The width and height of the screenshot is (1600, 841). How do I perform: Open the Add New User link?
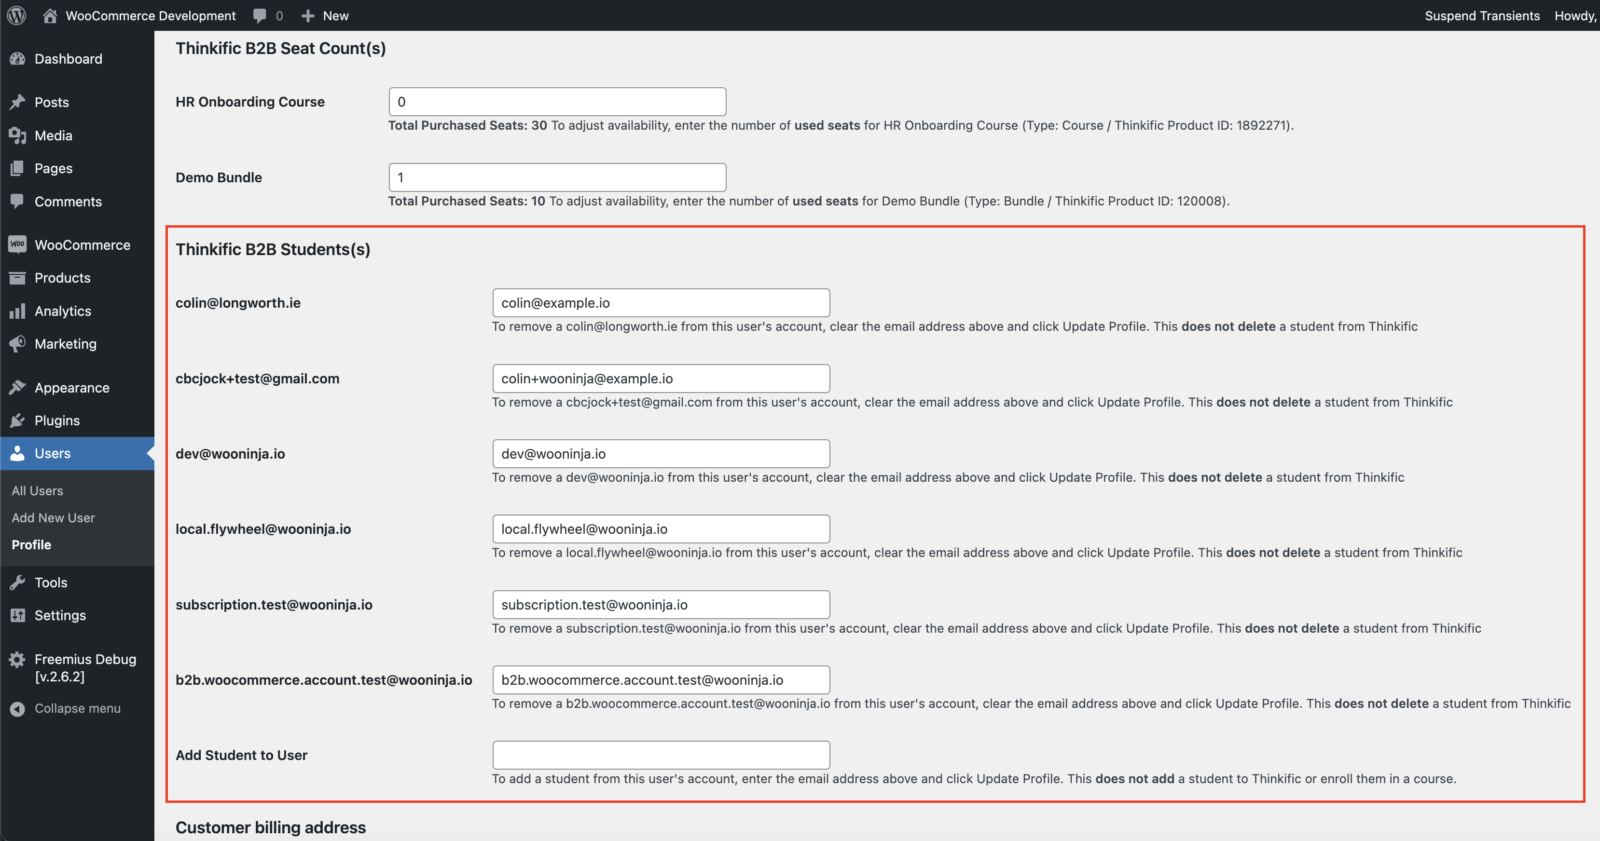pos(53,518)
